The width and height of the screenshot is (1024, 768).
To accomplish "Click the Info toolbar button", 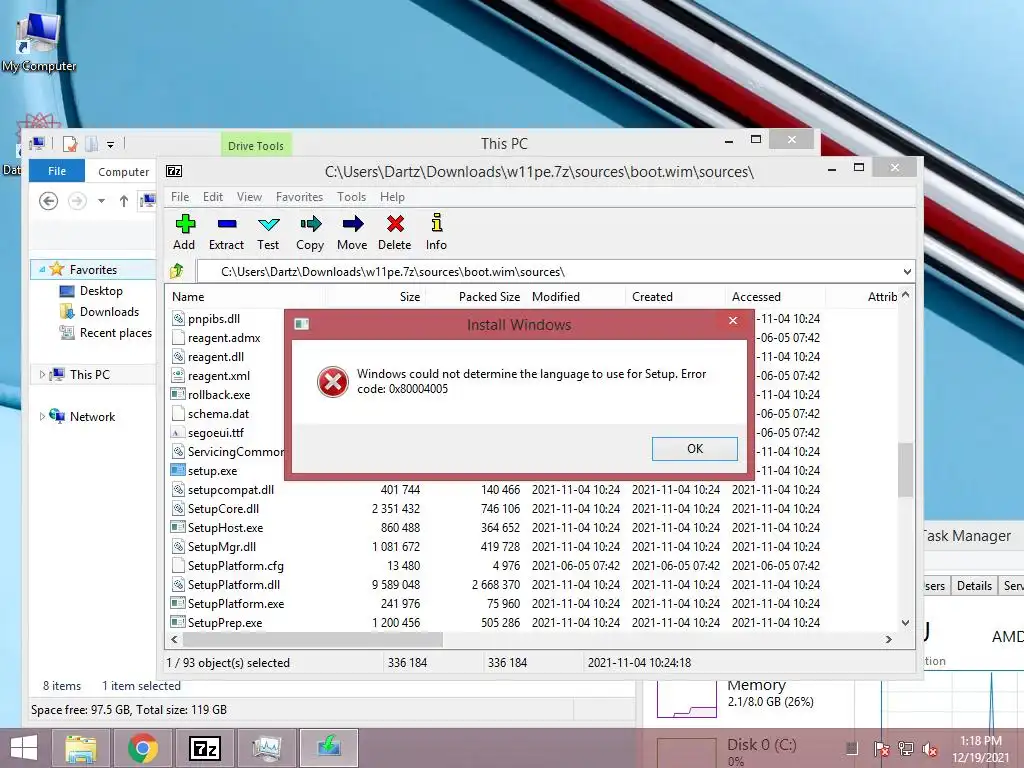I will 436,232.
